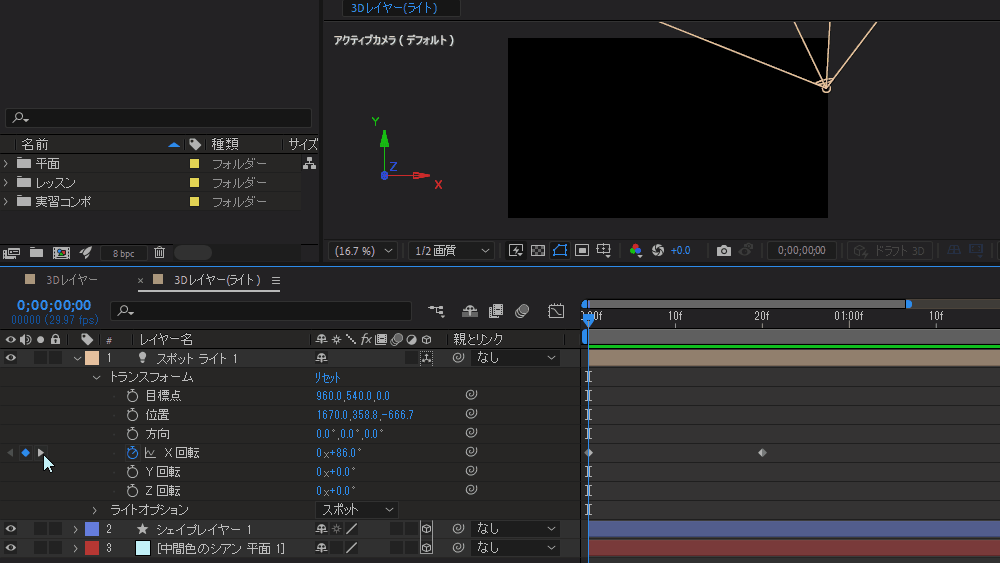The image size is (1000, 563).
Task: Expand the レッスン folder
Action: (6, 183)
